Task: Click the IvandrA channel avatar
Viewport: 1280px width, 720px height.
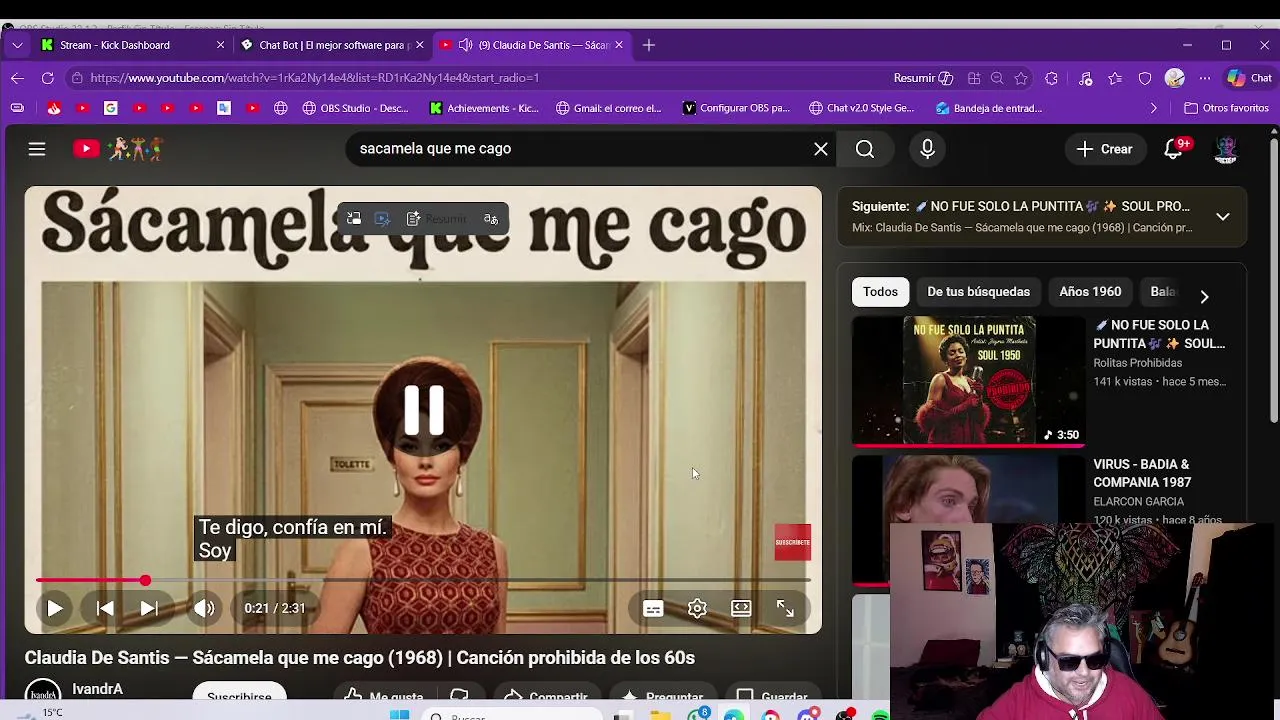Action: [x=42, y=692]
